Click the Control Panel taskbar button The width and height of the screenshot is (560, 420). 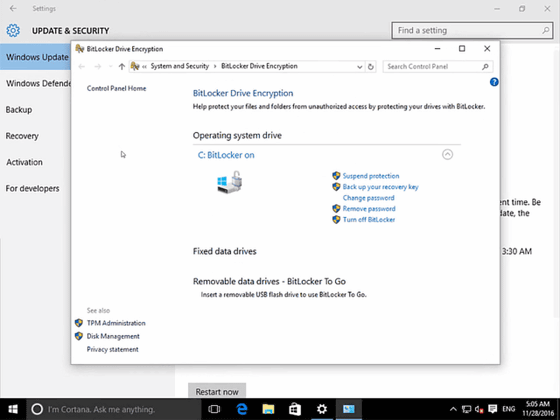click(x=349, y=409)
